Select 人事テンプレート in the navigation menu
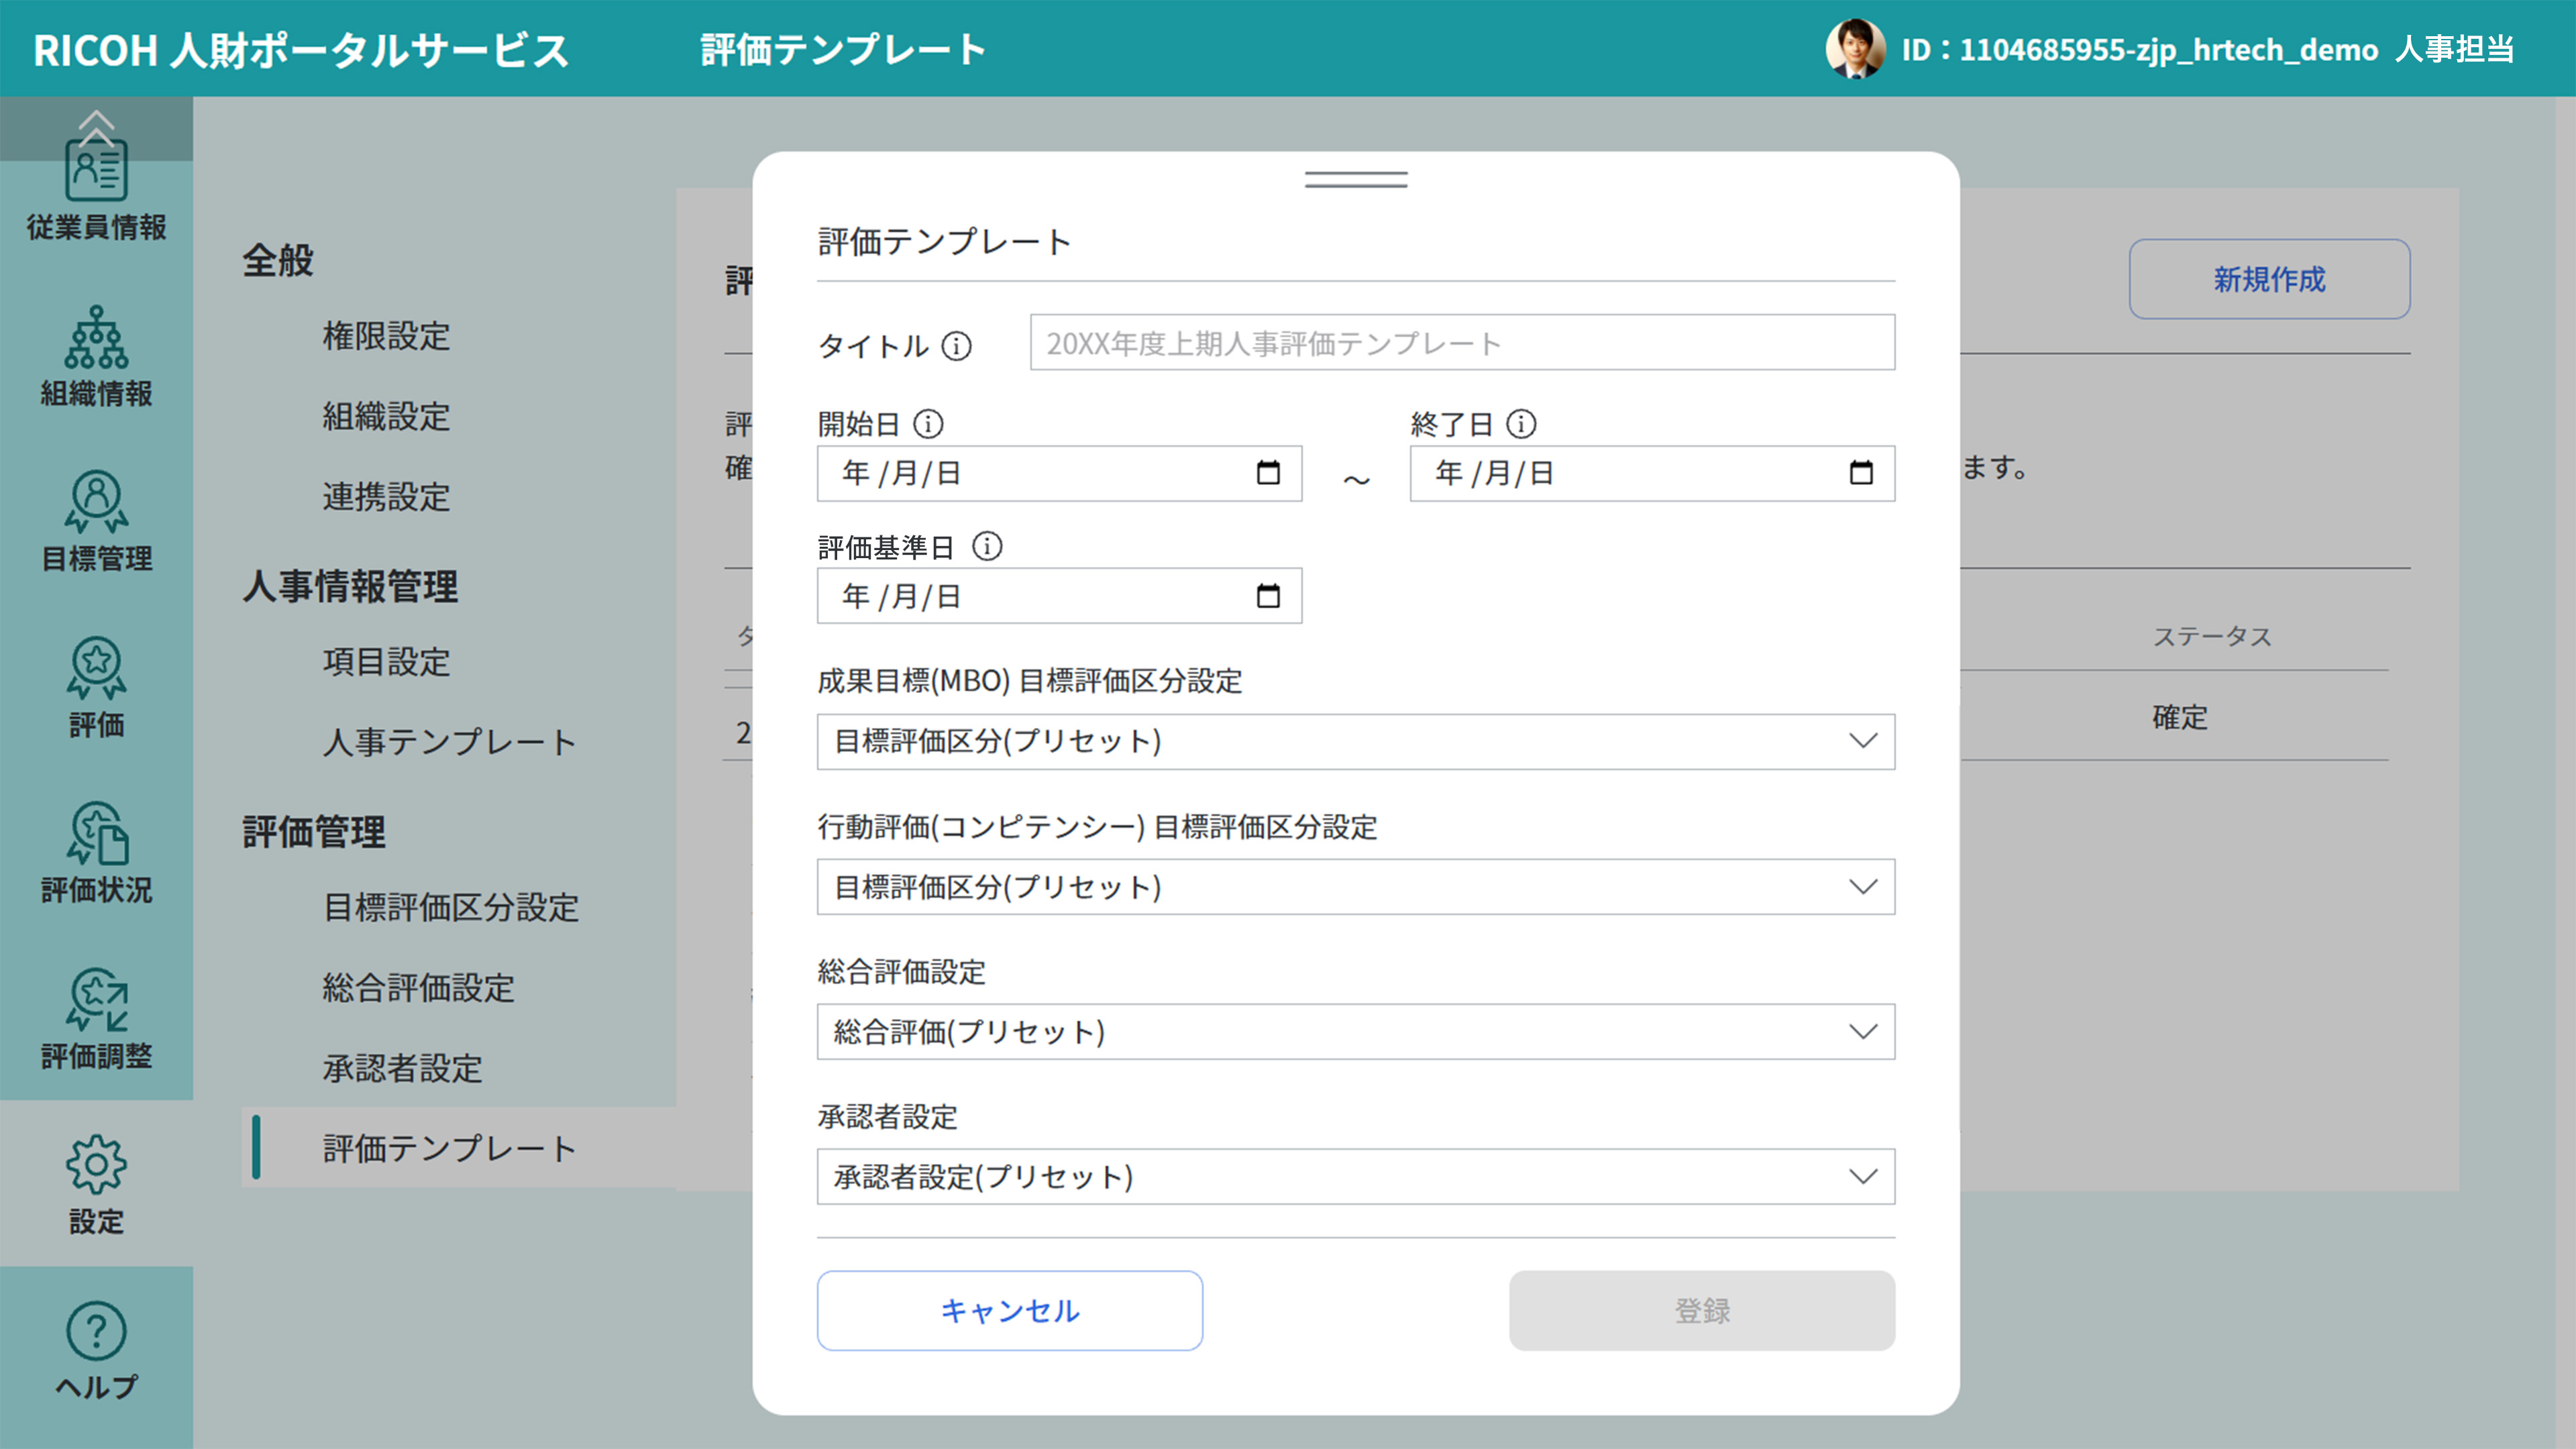Screen dimensions: 2576x1449 [447, 742]
